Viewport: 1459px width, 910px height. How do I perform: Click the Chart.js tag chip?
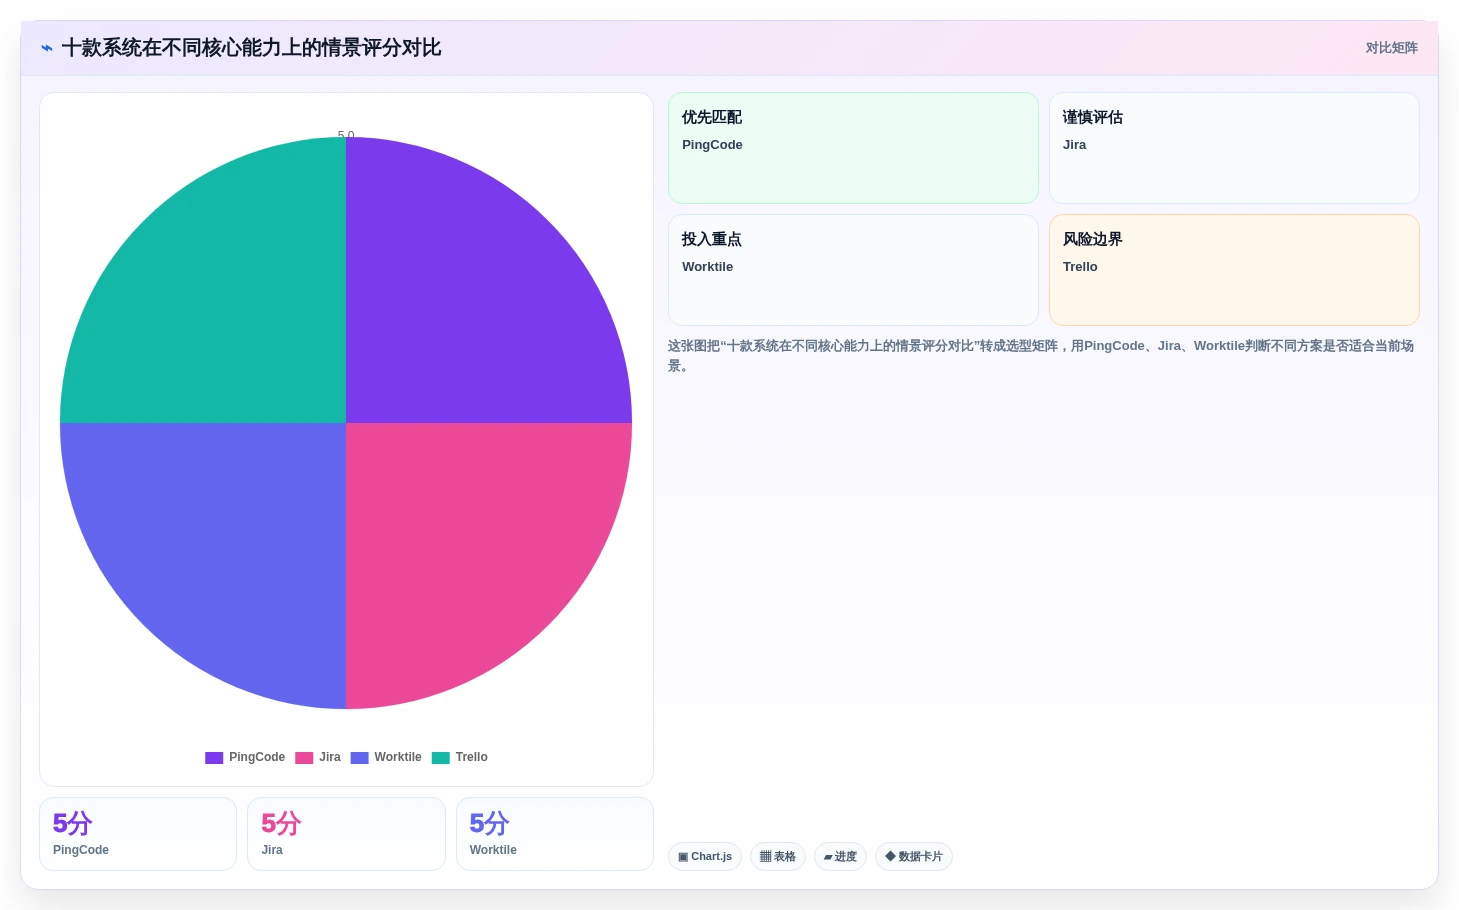tap(705, 857)
